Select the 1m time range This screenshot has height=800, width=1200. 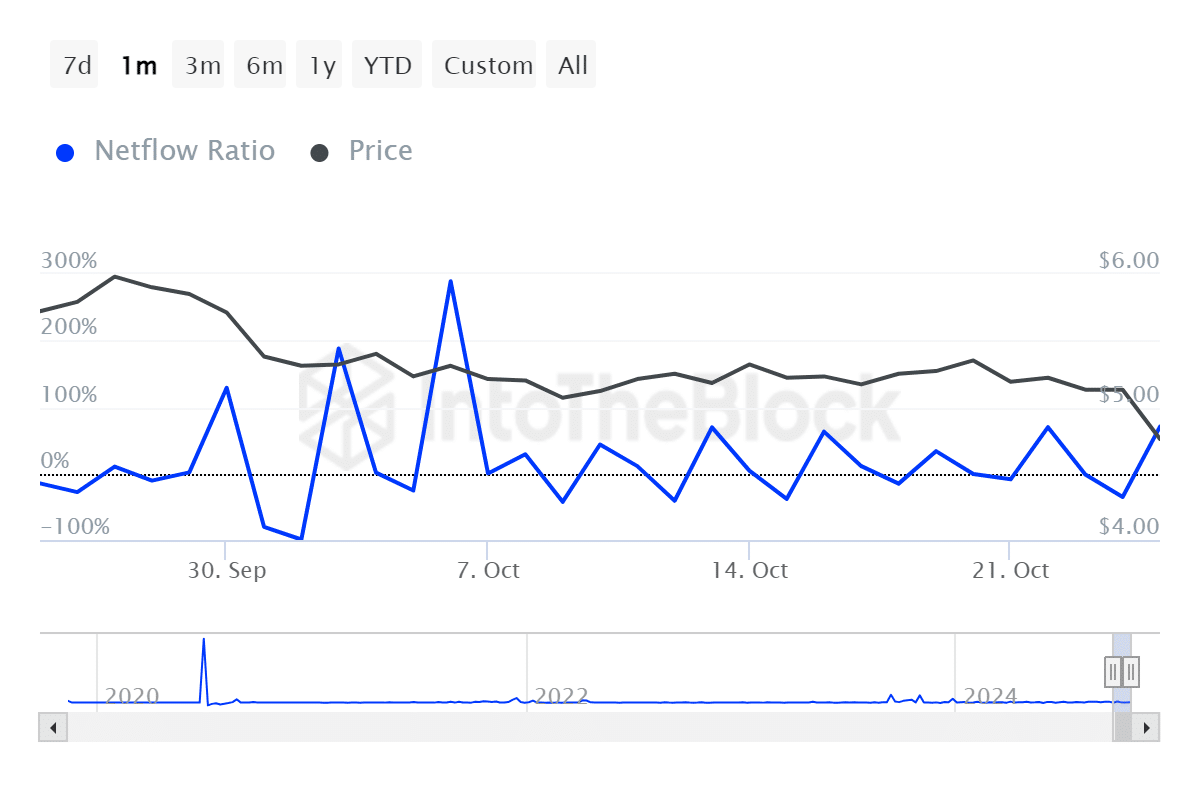click(x=138, y=66)
